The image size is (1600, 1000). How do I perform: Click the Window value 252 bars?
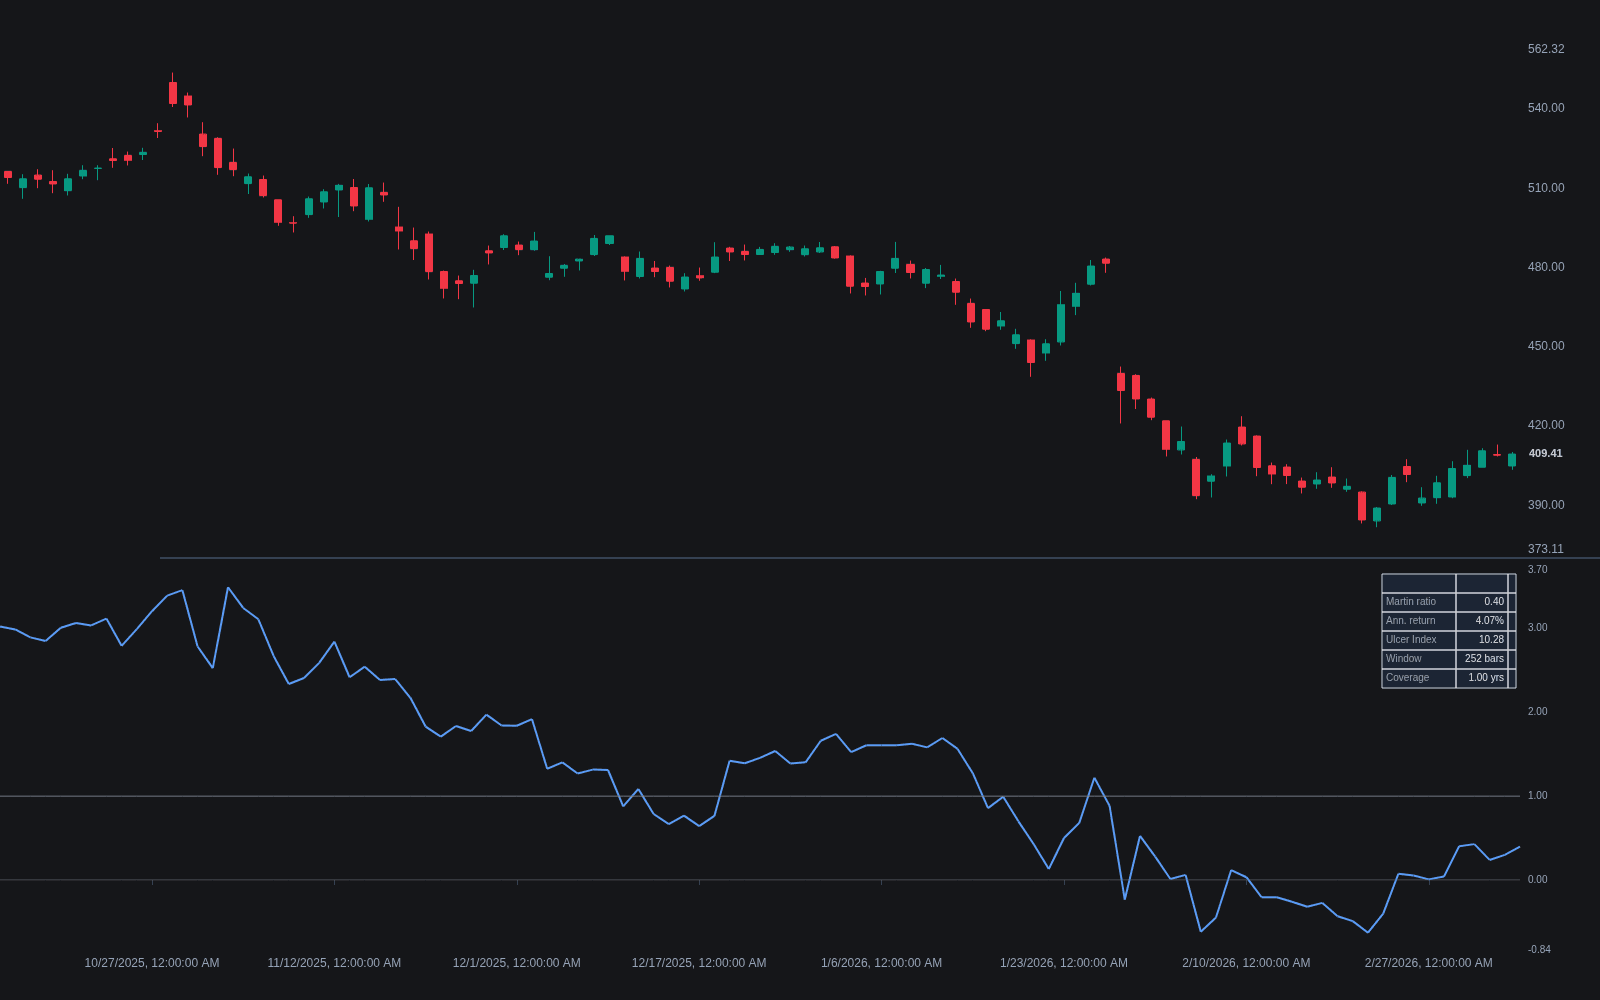(x=1482, y=659)
